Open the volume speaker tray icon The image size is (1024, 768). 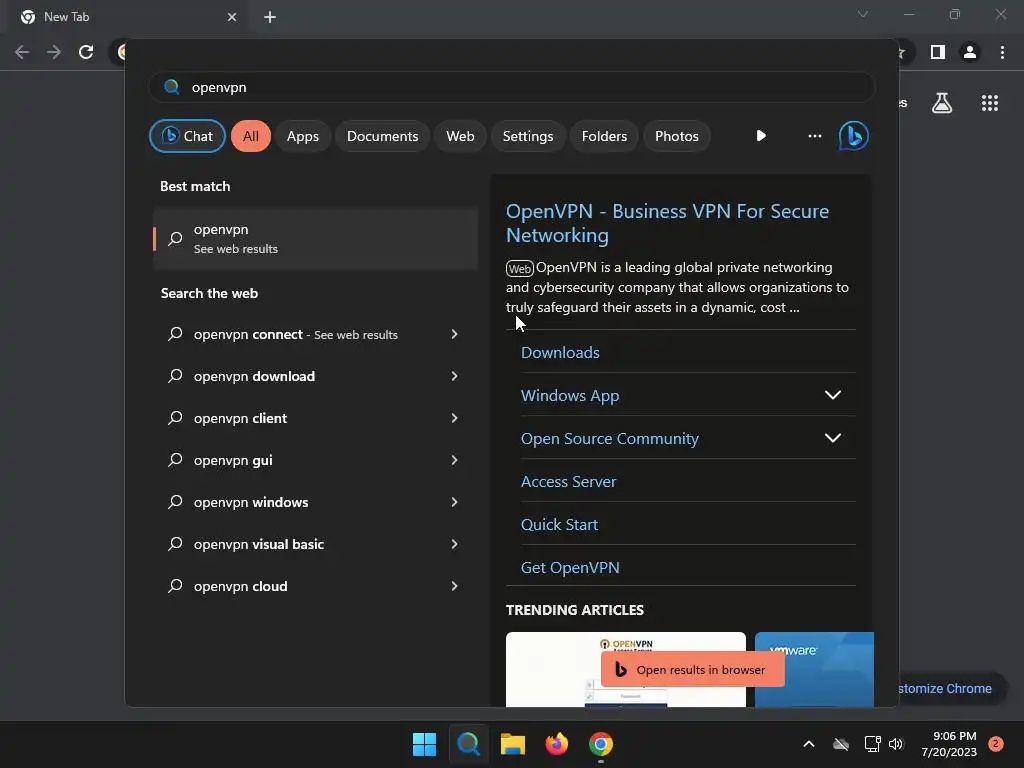click(896, 744)
